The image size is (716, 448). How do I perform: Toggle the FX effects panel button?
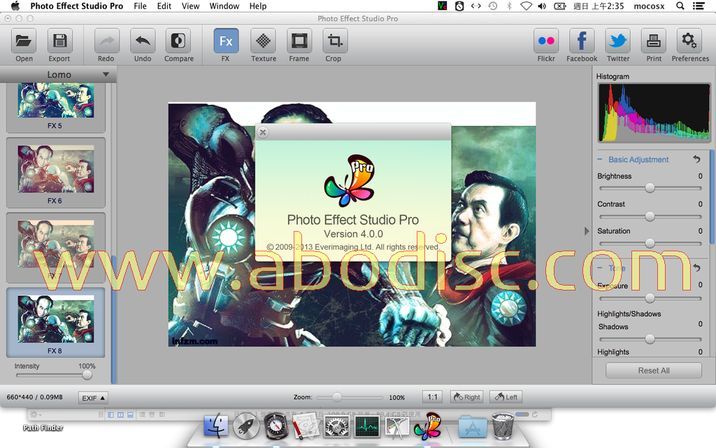225,42
